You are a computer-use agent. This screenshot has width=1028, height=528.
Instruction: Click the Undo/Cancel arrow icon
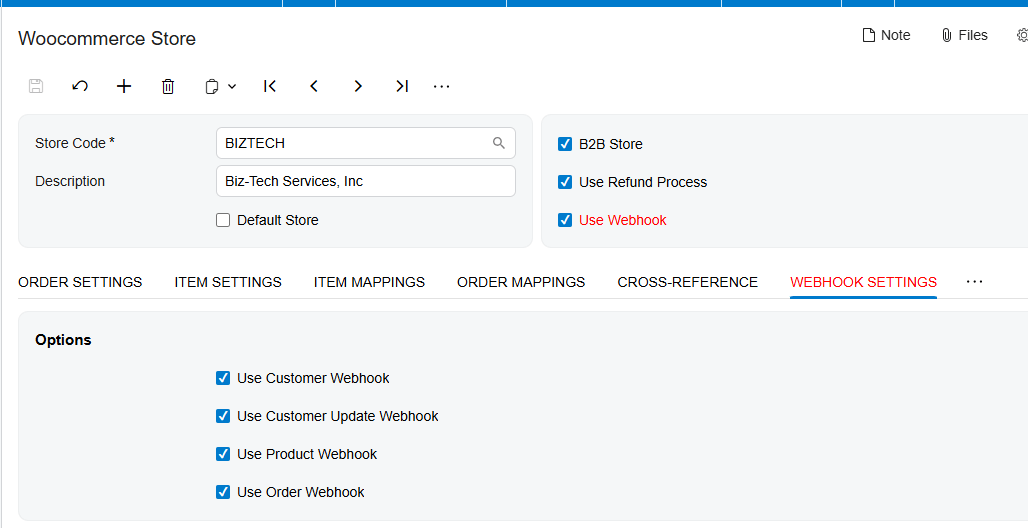pos(80,86)
